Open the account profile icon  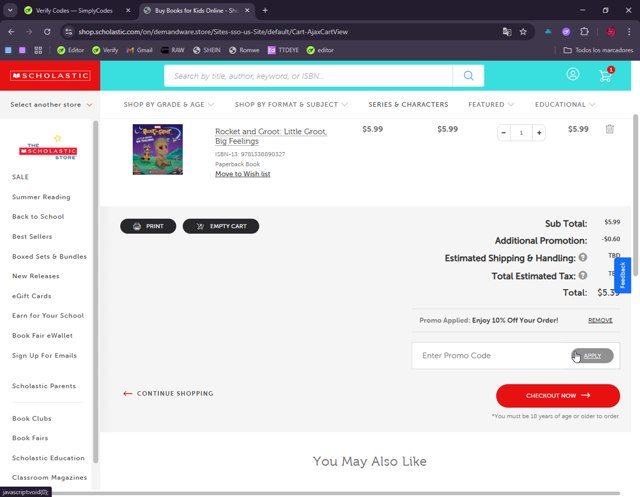click(573, 74)
